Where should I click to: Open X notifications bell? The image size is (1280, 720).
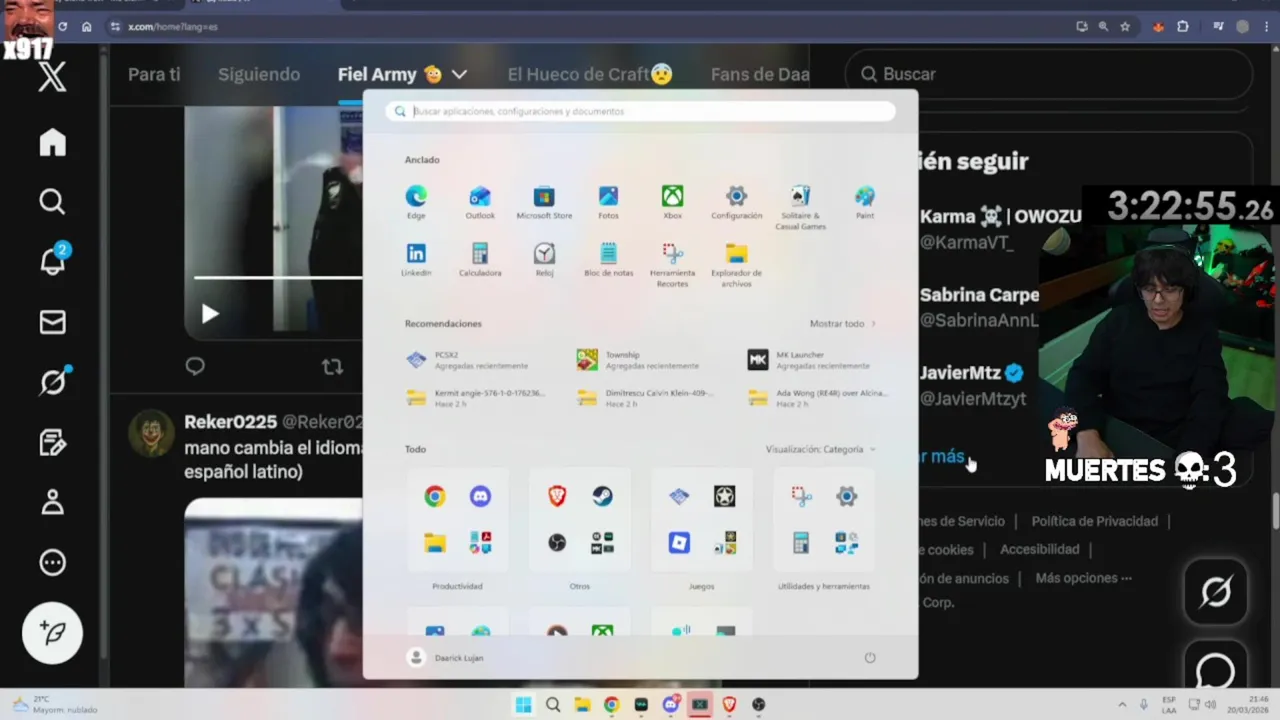click(52, 260)
